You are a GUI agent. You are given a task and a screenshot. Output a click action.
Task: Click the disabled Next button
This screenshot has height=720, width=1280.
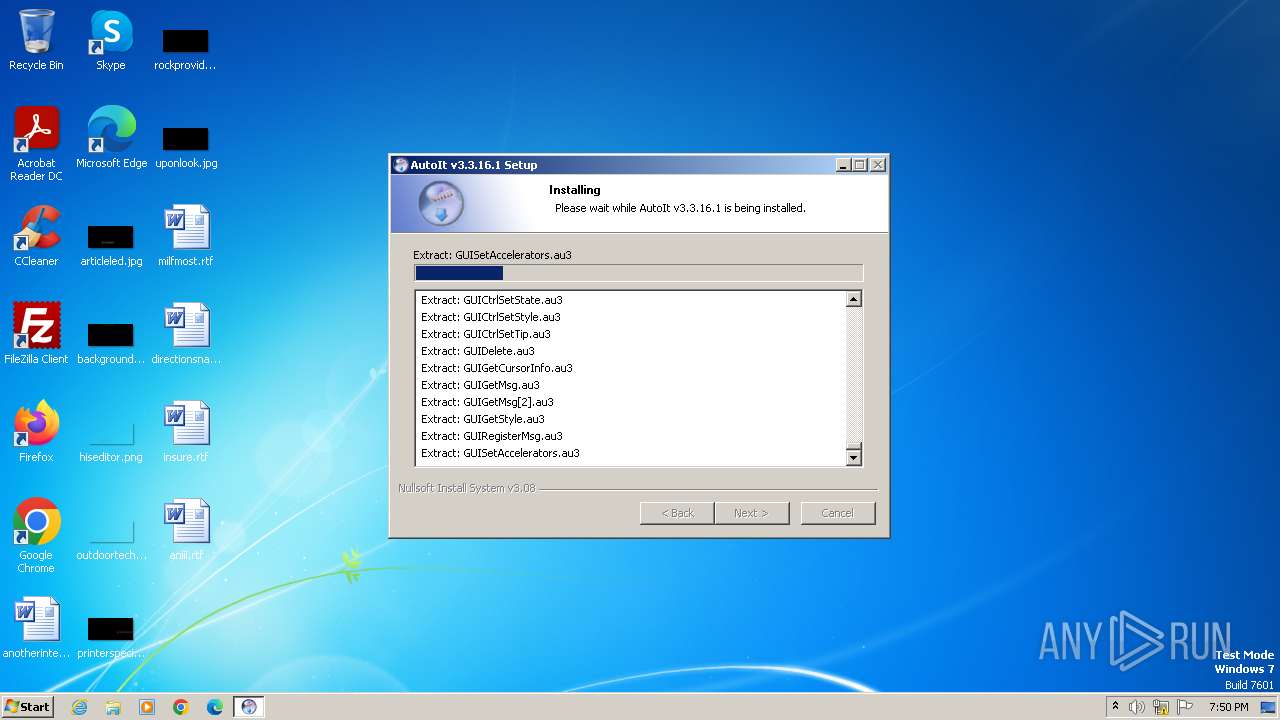click(x=752, y=513)
